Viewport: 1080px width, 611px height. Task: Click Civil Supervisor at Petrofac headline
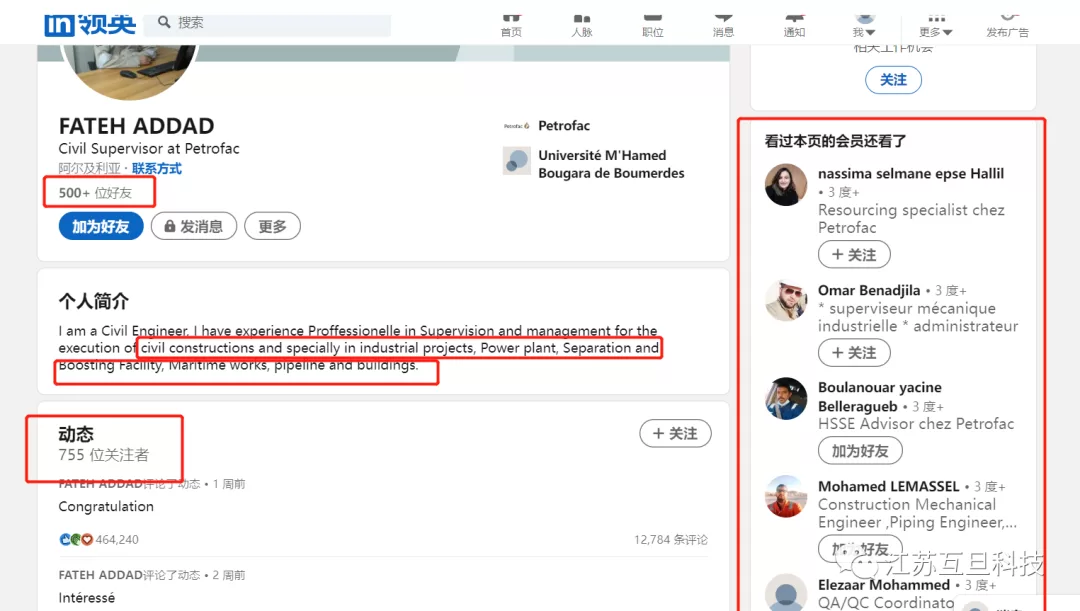149,149
